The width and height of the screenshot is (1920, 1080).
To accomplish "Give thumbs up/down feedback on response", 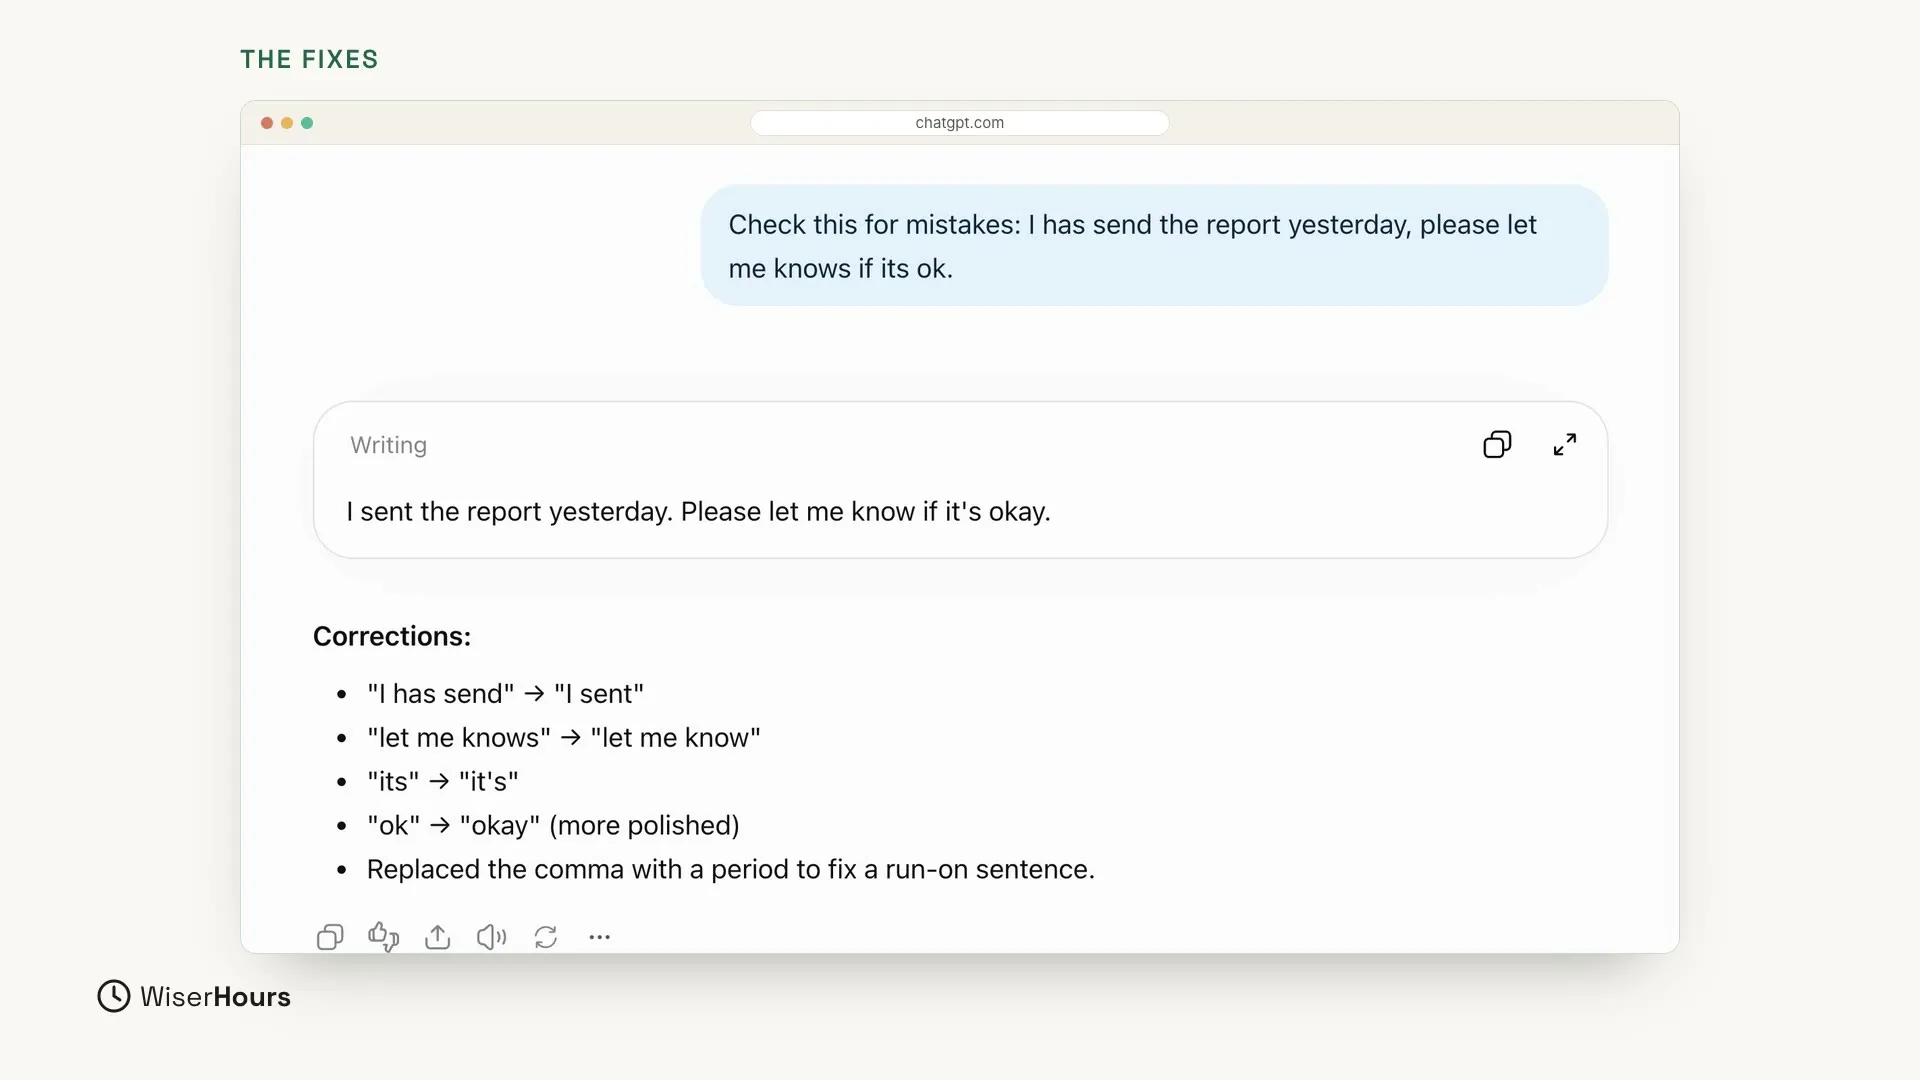I will coord(384,937).
